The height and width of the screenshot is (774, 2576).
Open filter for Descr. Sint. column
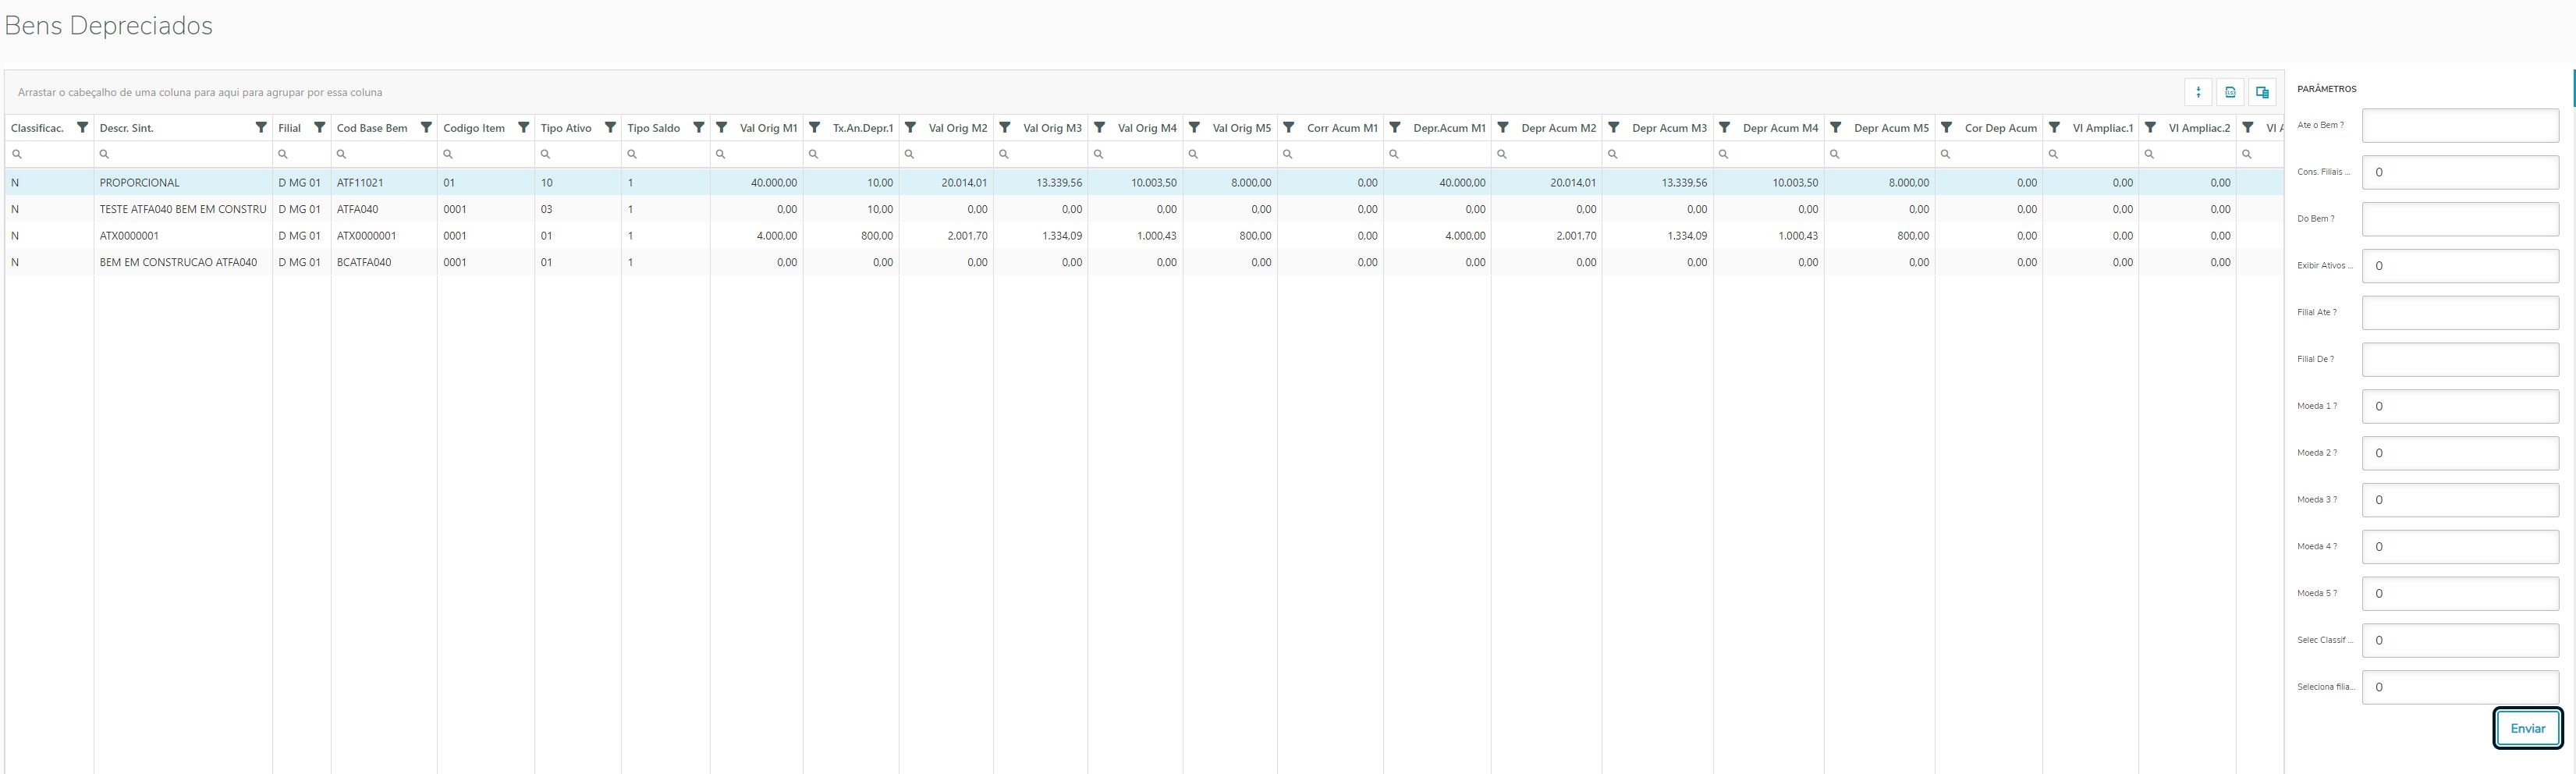click(261, 128)
